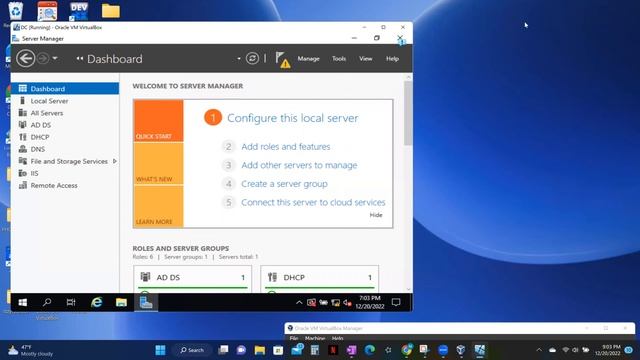Open the Tools menu

coord(339,59)
